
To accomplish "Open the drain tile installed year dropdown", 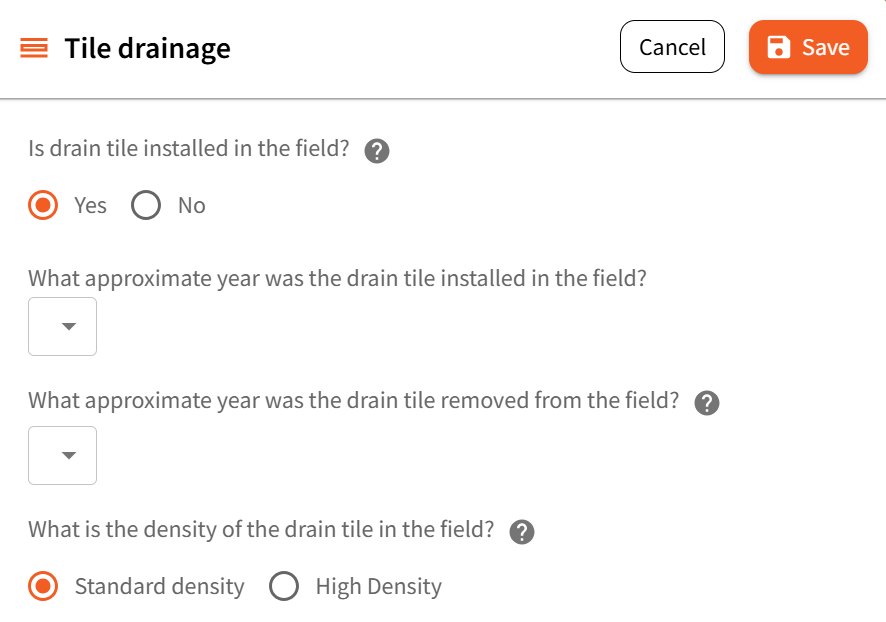I will click(62, 326).
